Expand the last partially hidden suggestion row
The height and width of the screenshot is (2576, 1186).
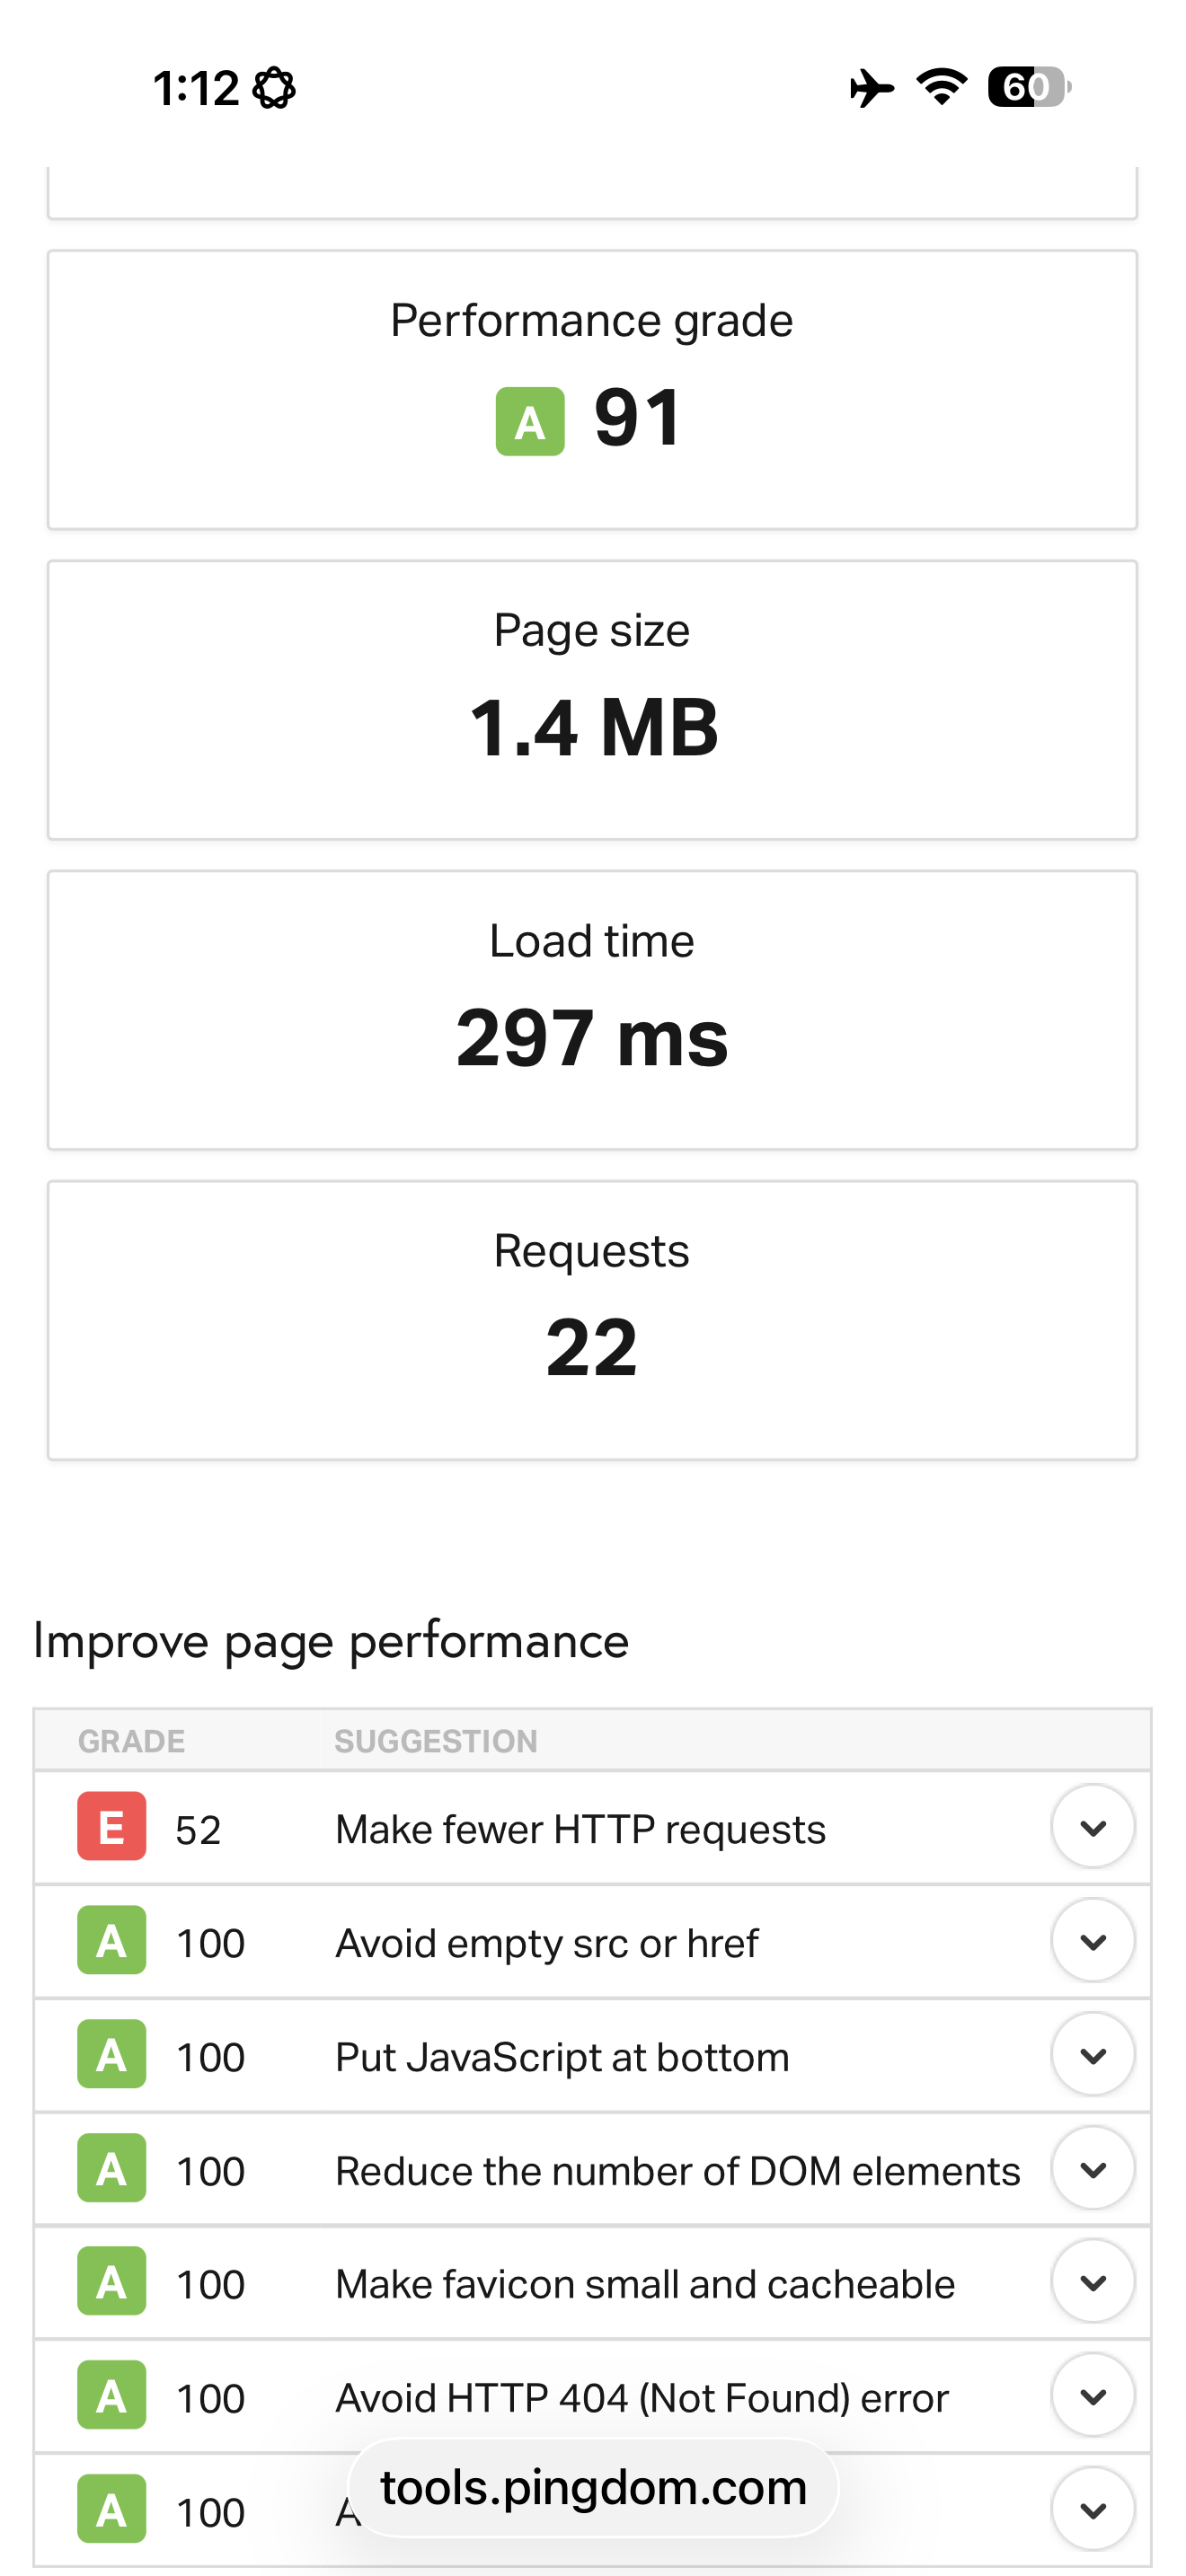coord(1092,2509)
